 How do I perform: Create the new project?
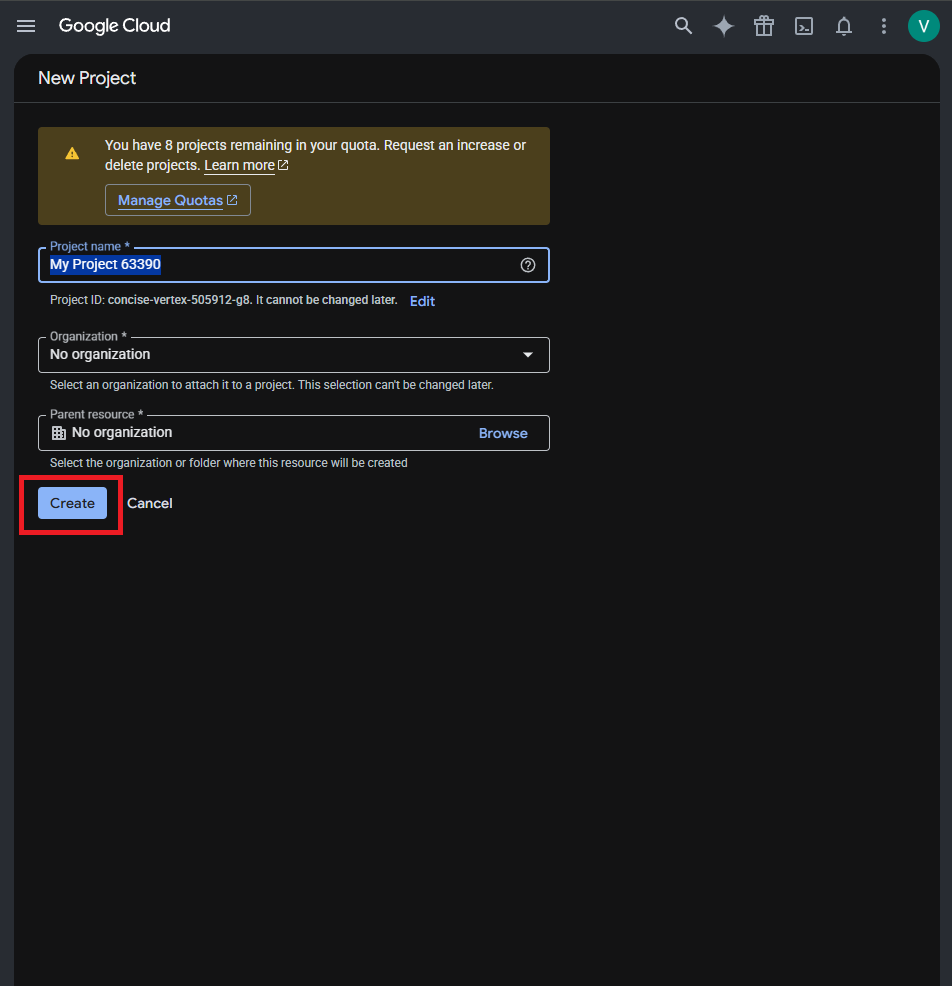(72, 503)
